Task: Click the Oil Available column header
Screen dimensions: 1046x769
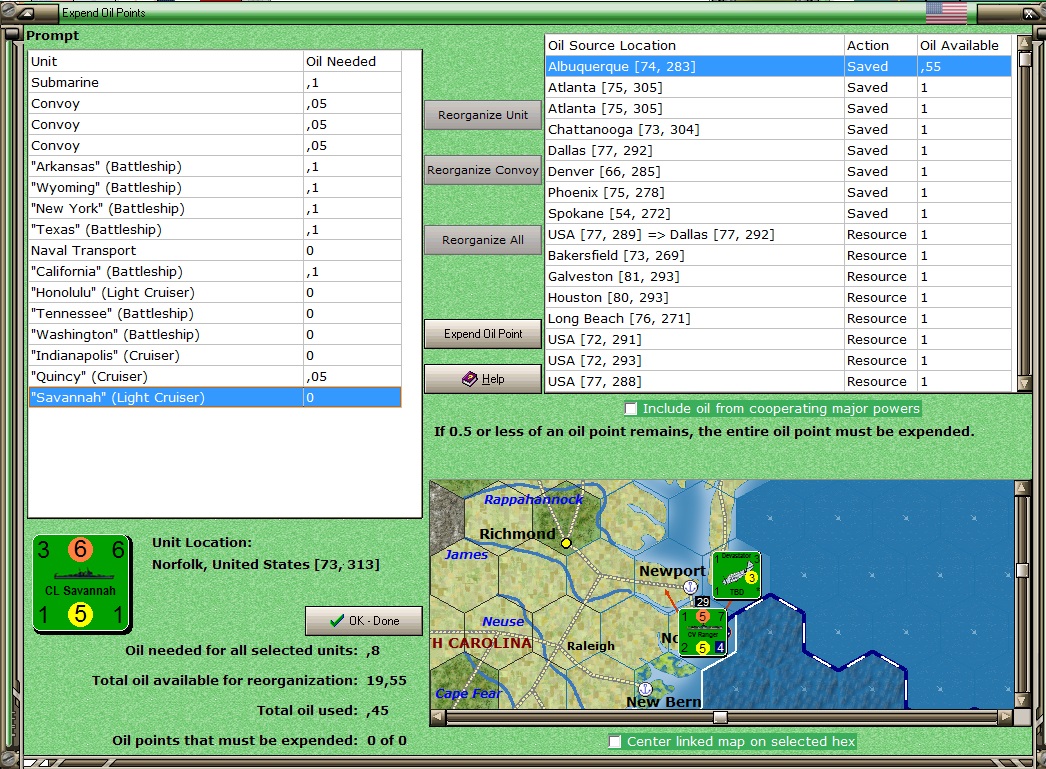Action: [964, 45]
